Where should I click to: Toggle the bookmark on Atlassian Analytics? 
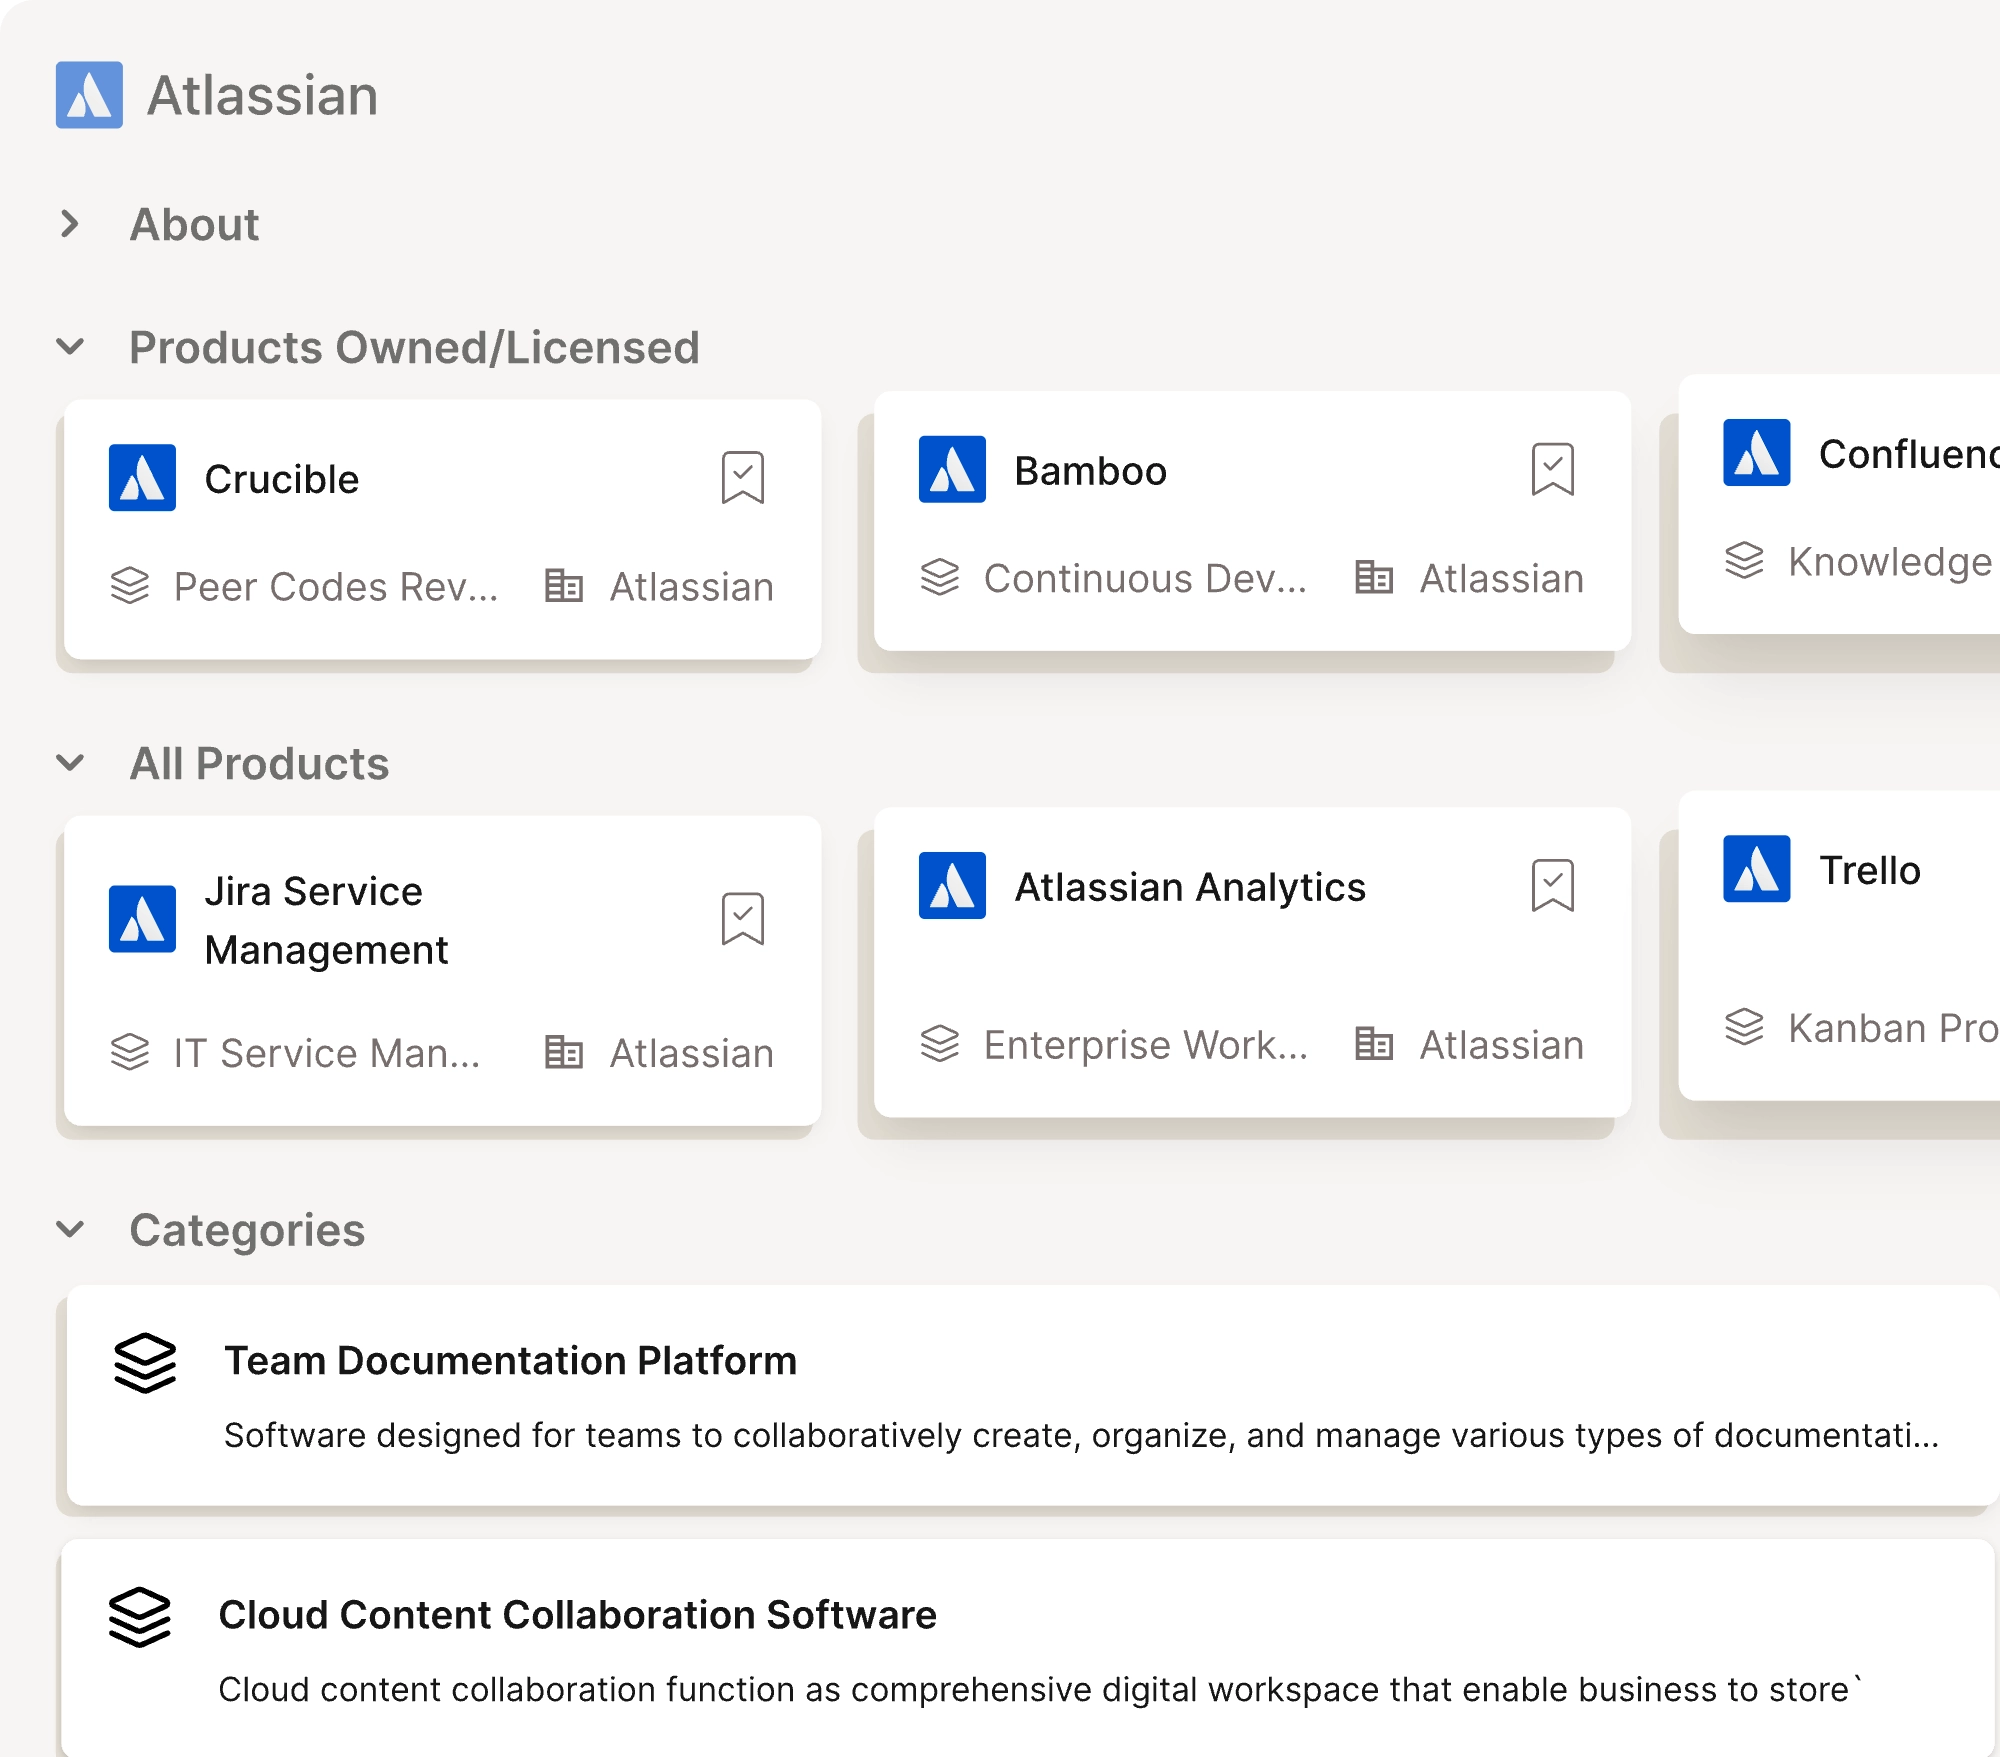pyautogui.click(x=1552, y=887)
